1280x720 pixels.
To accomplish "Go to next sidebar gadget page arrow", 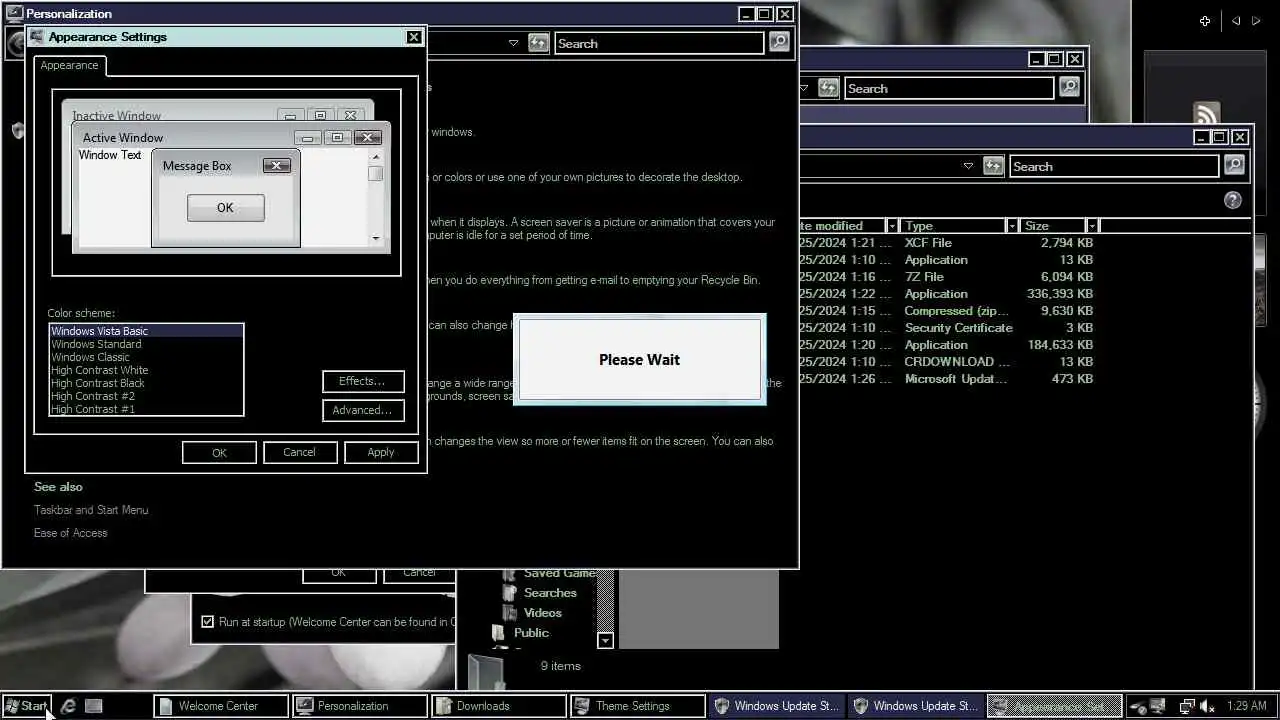I will [1256, 21].
